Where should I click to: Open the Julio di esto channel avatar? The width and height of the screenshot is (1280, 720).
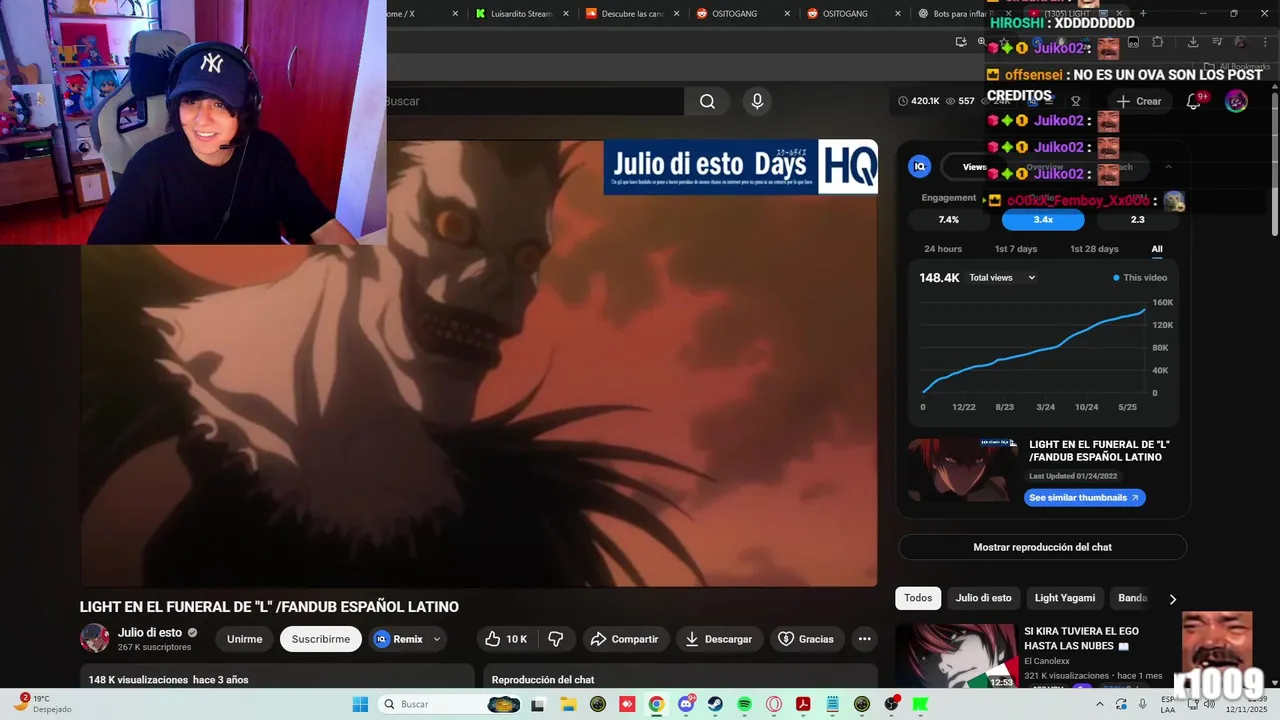click(x=95, y=638)
